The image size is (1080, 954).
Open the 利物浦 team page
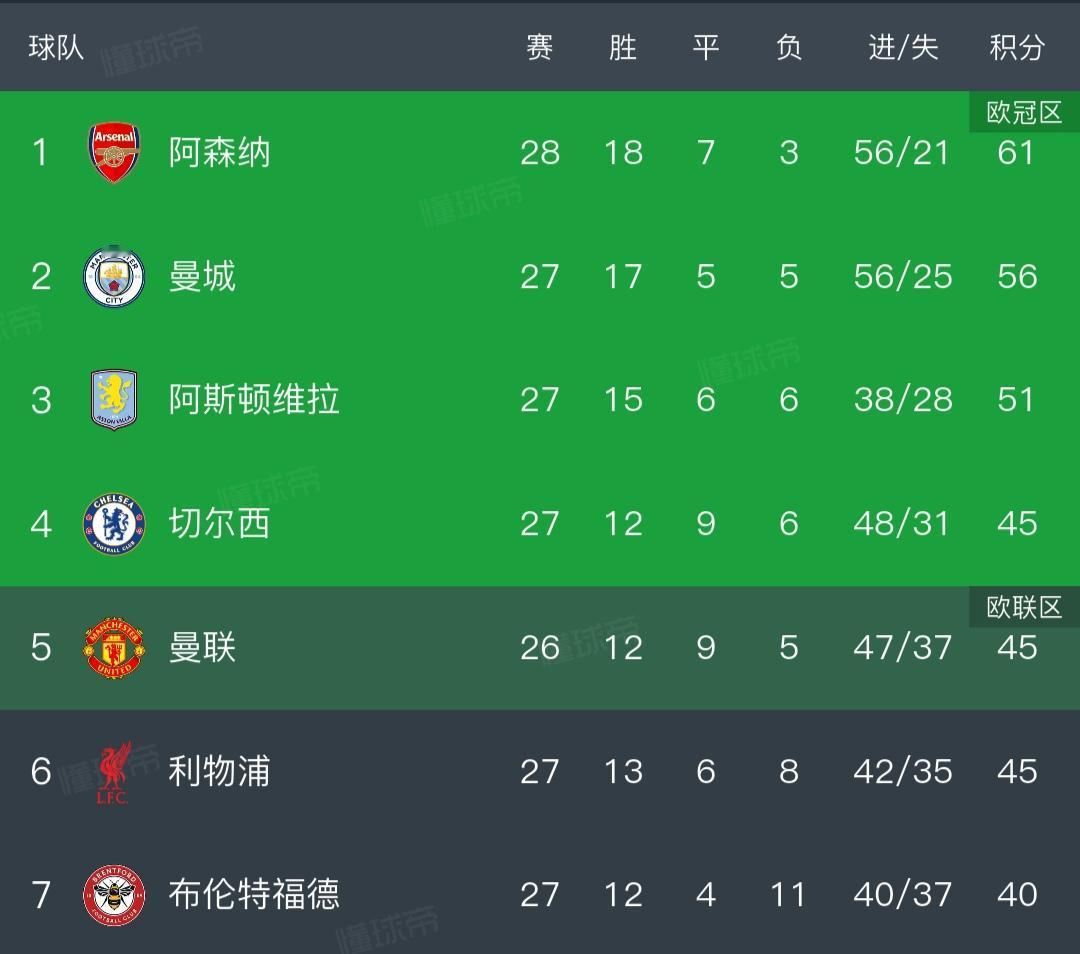click(x=219, y=772)
